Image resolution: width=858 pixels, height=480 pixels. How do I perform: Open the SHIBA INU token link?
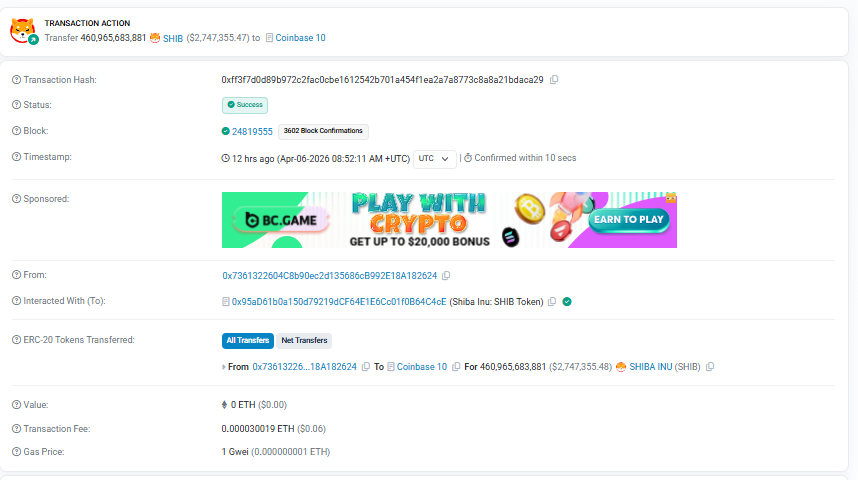coord(651,367)
